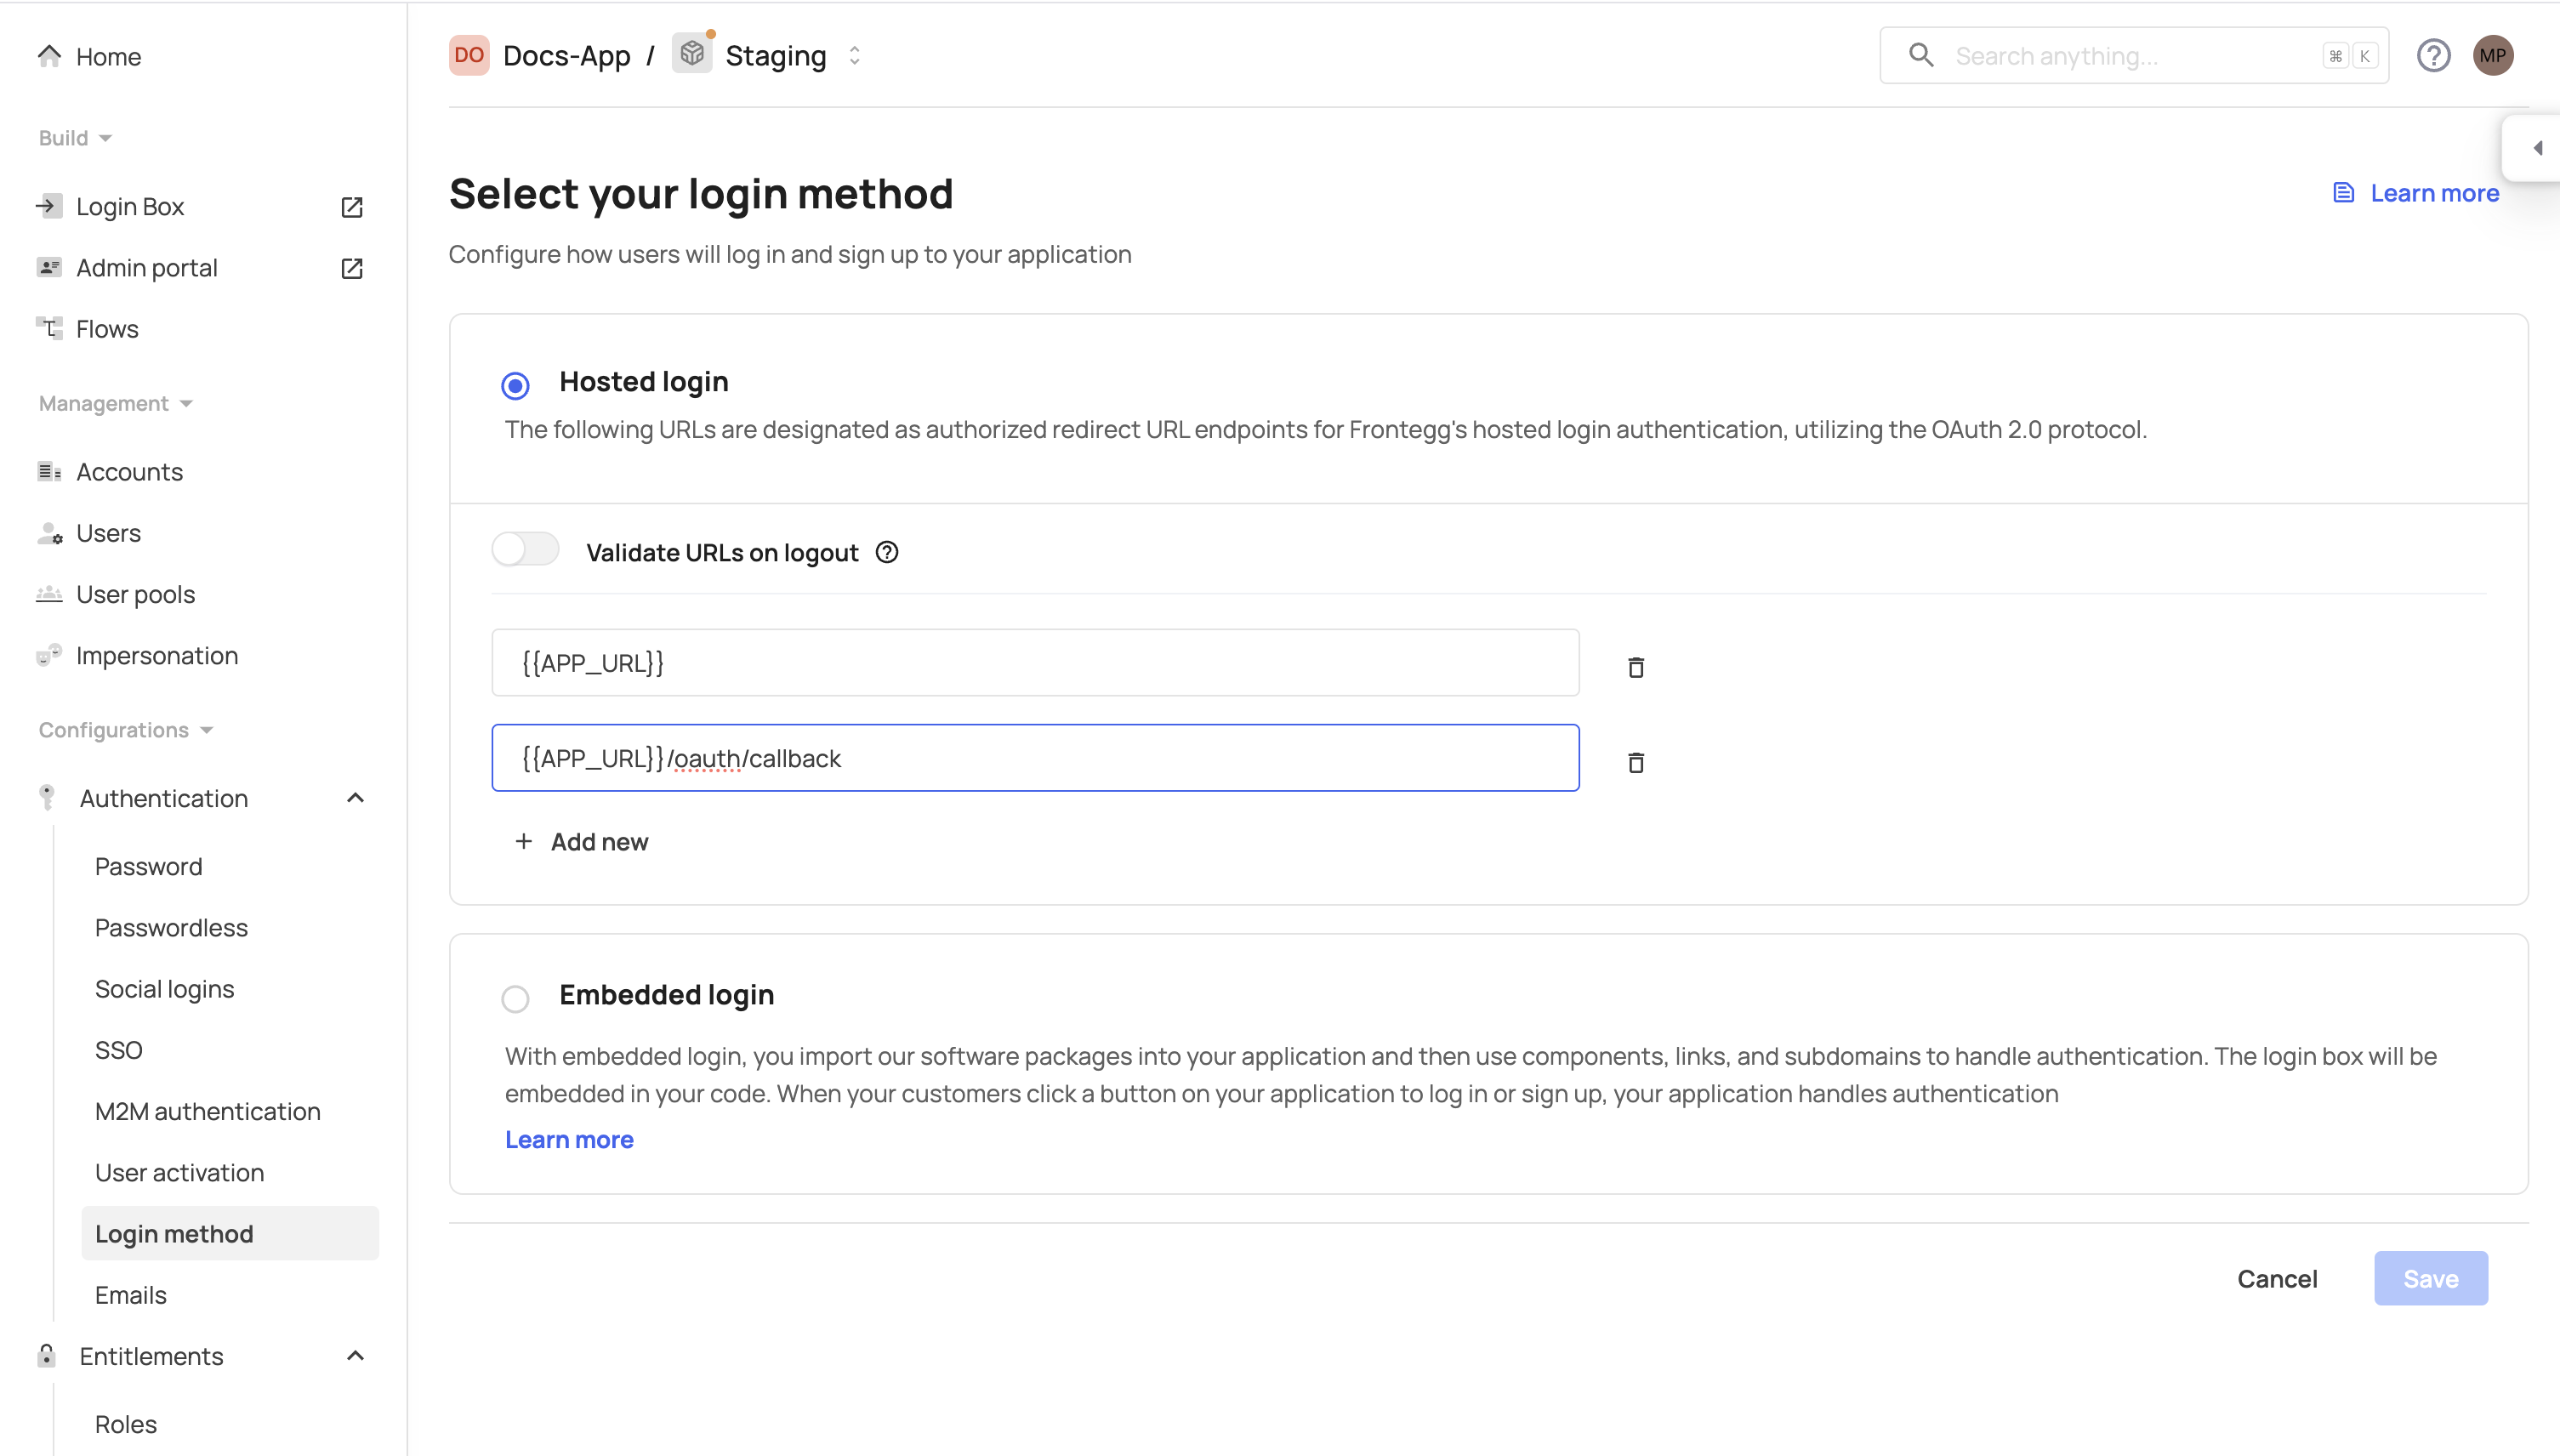The image size is (2560, 1456).
Task: Expand the collapsed right side panel arrow
Action: pyautogui.click(x=2537, y=148)
